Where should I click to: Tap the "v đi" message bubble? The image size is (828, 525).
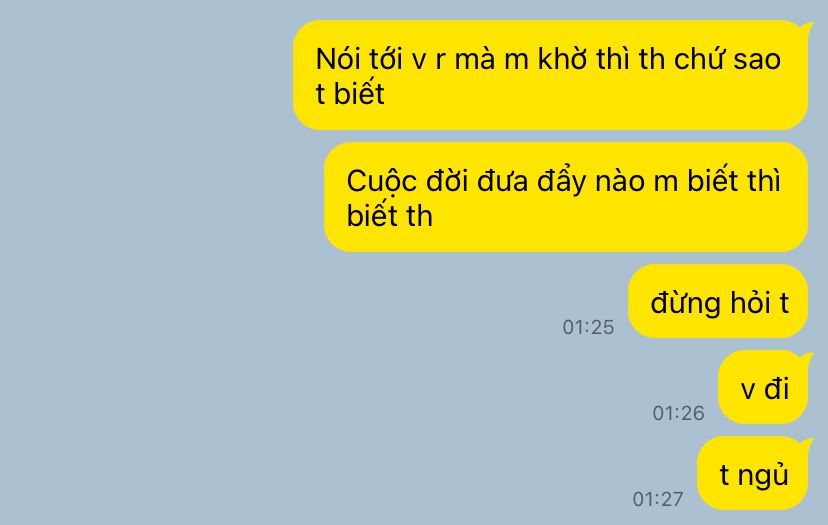tap(763, 387)
